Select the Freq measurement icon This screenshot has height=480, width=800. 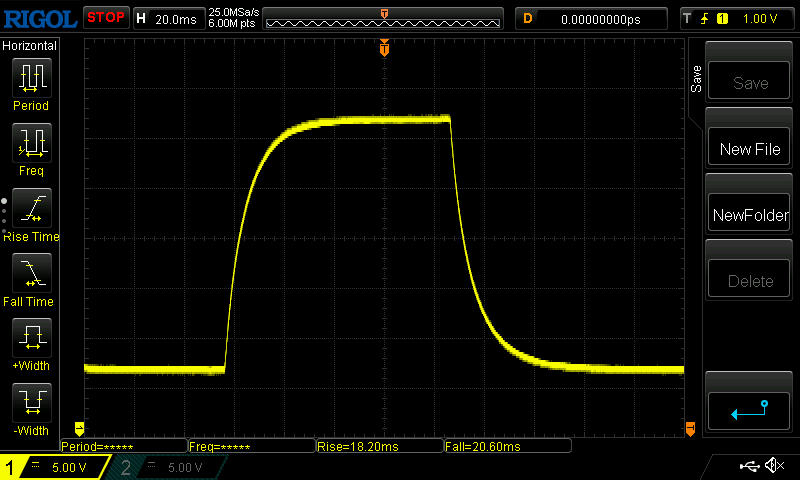pyautogui.click(x=32, y=142)
